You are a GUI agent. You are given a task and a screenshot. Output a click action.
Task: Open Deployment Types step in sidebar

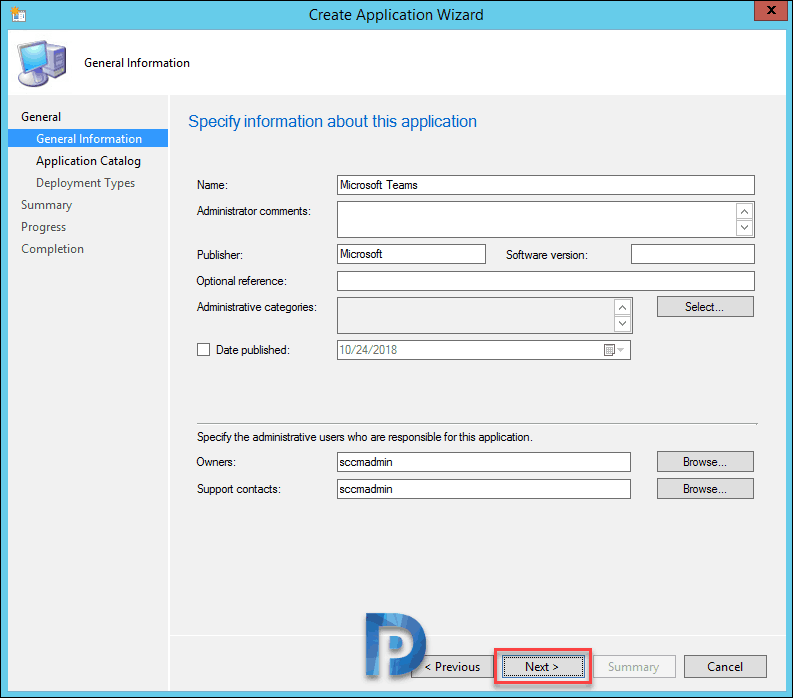point(85,183)
